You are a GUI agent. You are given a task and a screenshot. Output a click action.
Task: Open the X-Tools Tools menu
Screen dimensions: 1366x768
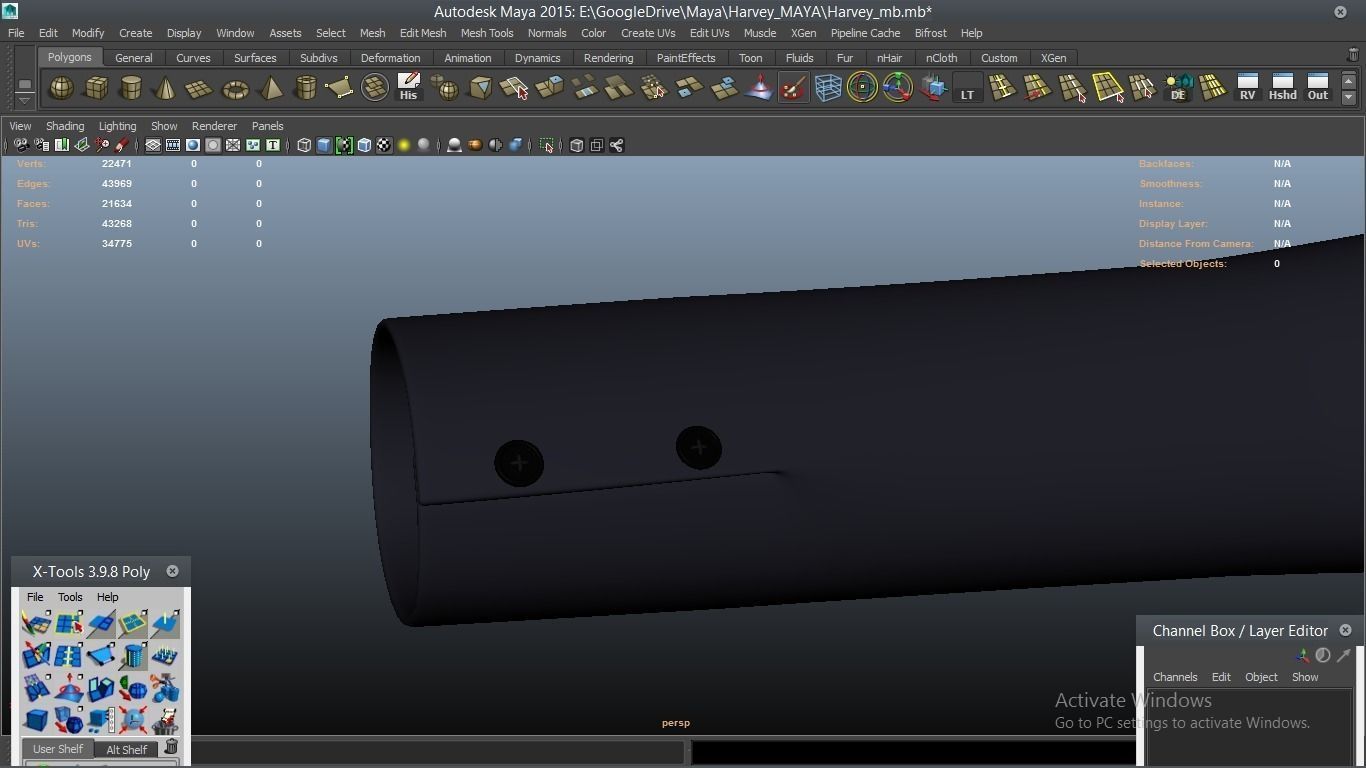click(x=70, y=597)
